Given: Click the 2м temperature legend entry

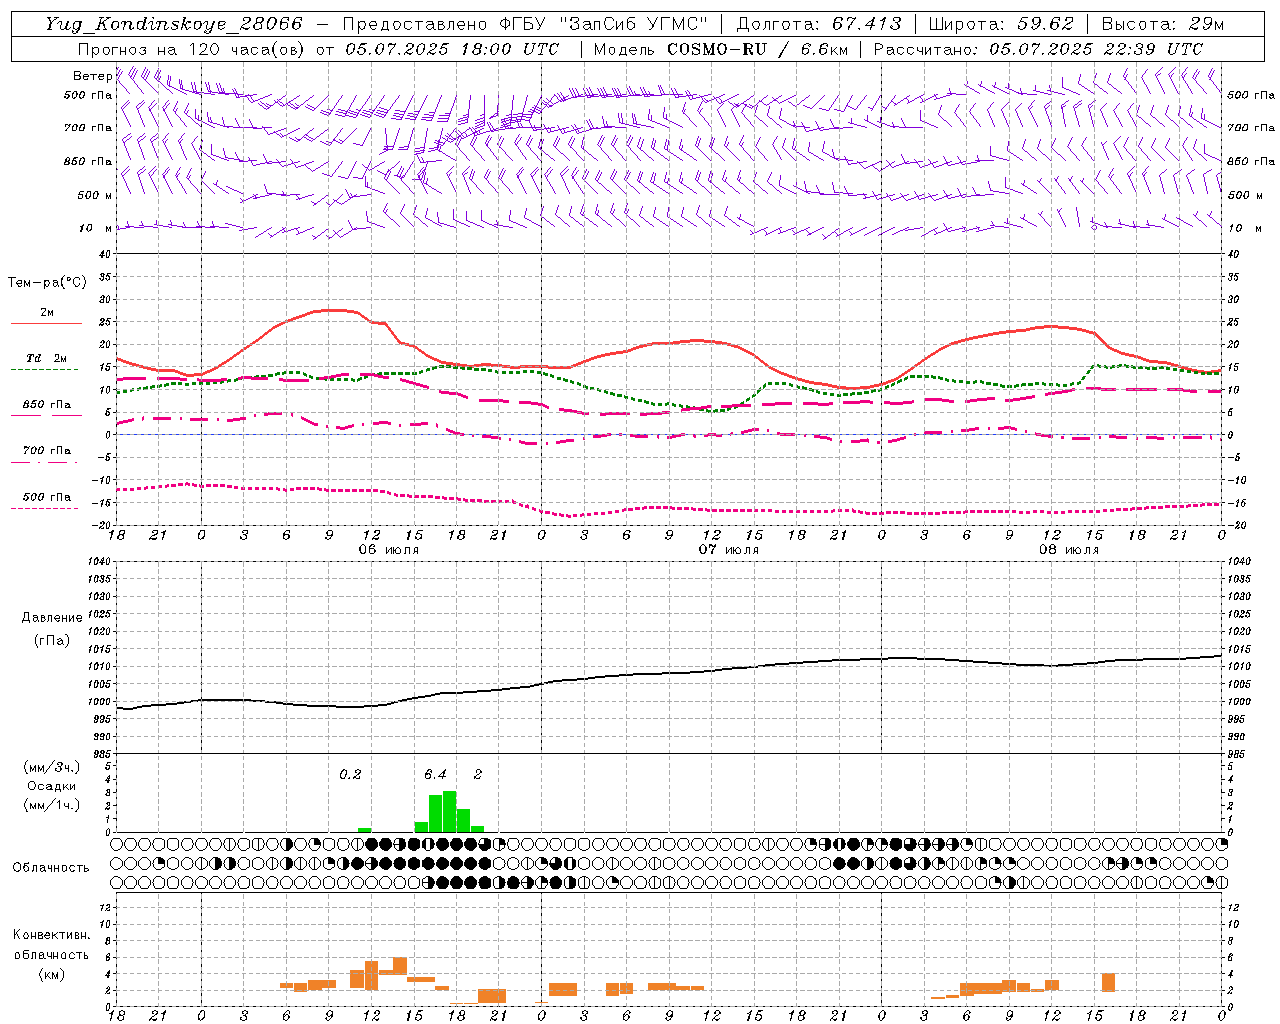Looking at the screenshot, I should (47, 313).
